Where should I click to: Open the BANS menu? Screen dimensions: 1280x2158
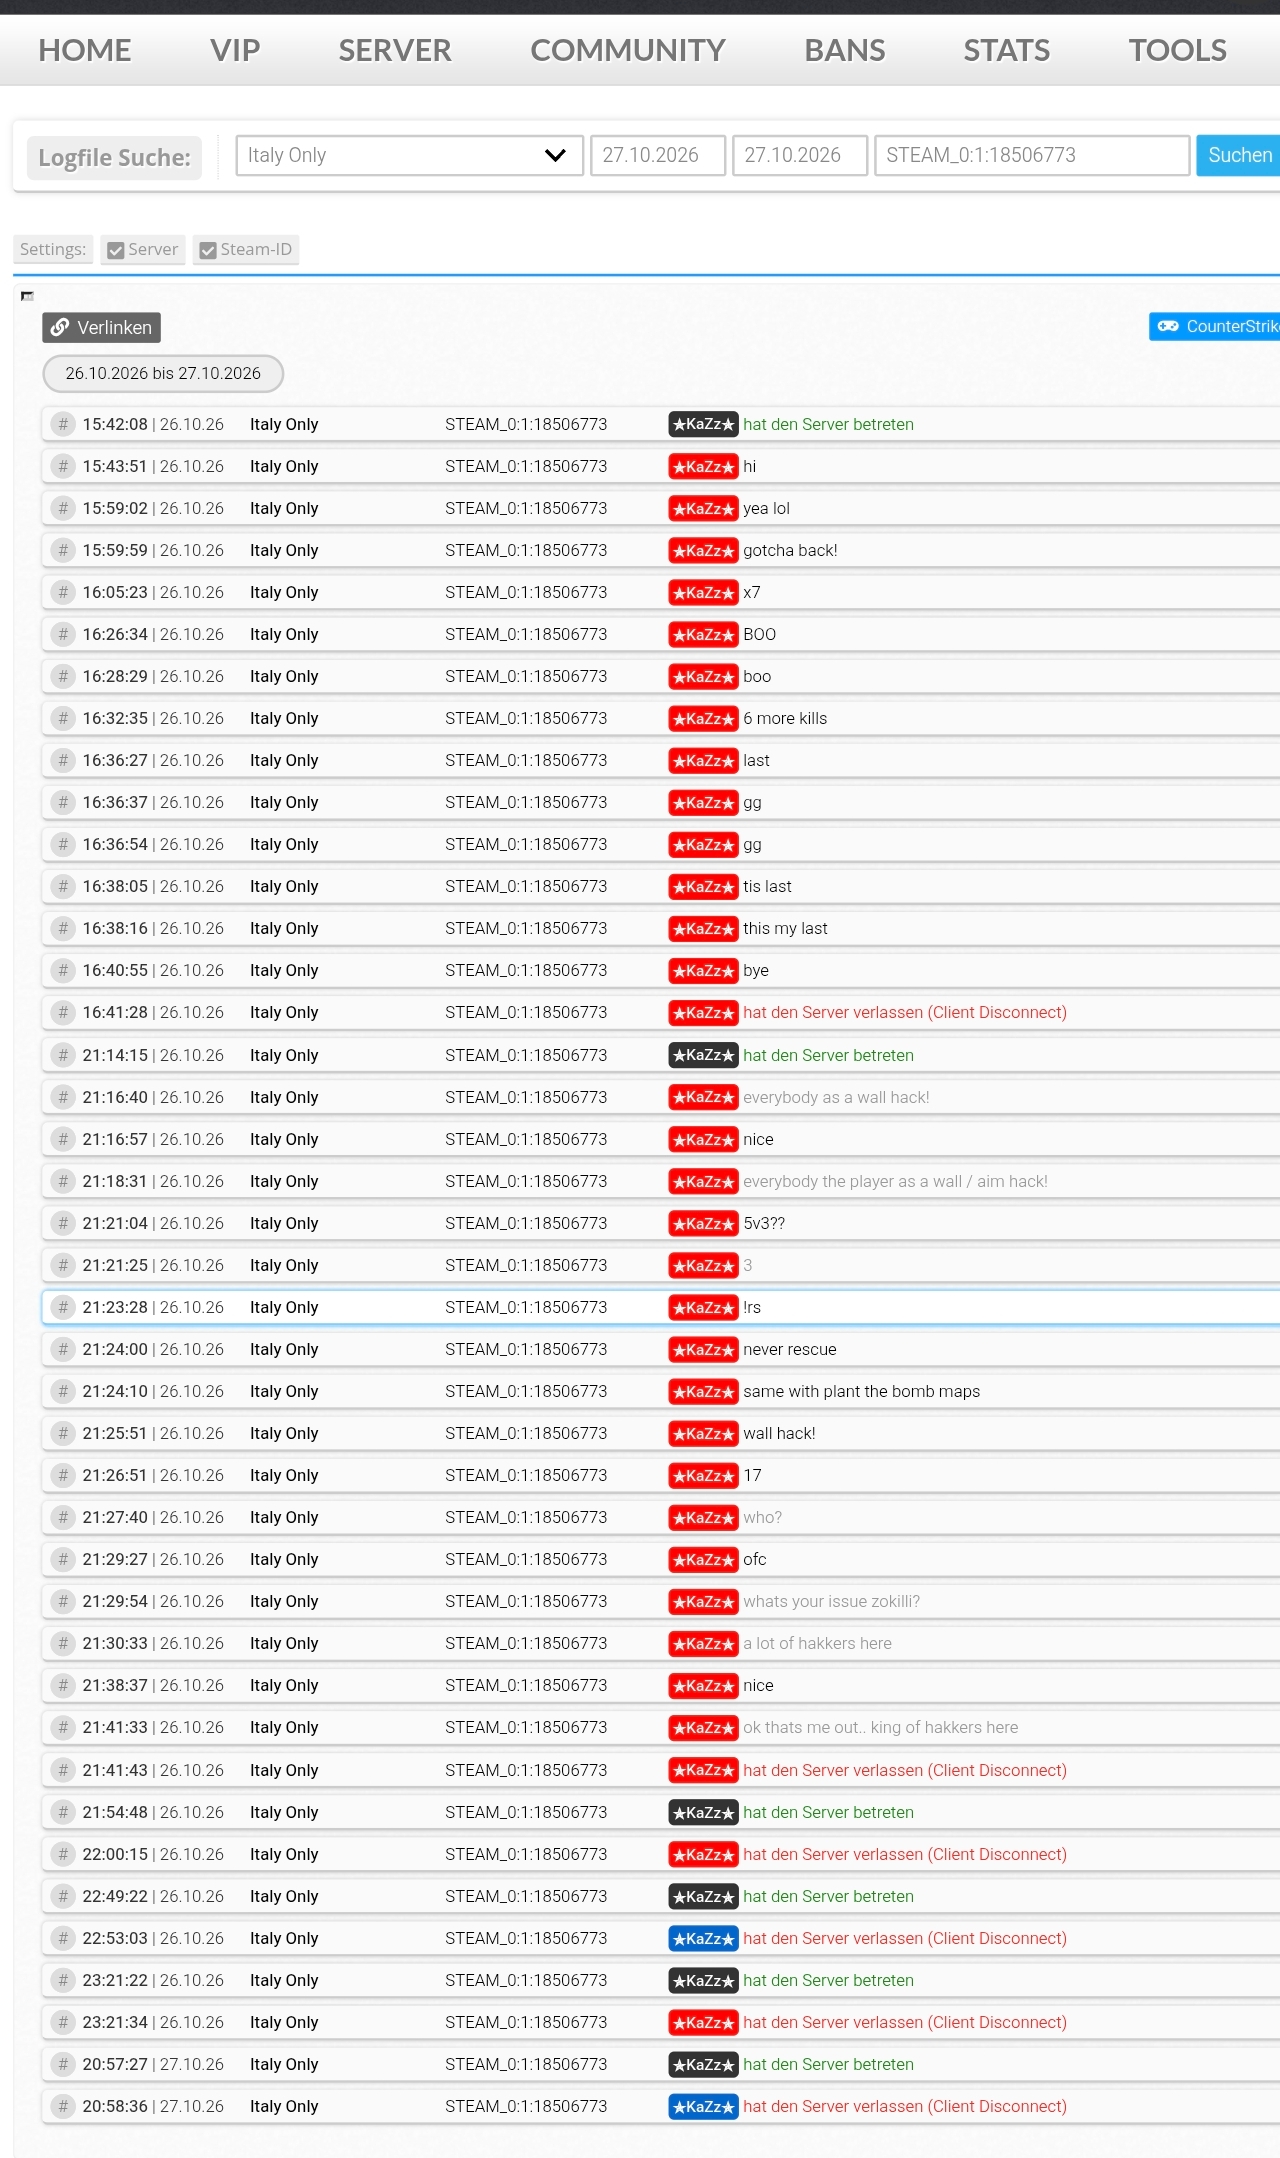(x=845, y=50)
